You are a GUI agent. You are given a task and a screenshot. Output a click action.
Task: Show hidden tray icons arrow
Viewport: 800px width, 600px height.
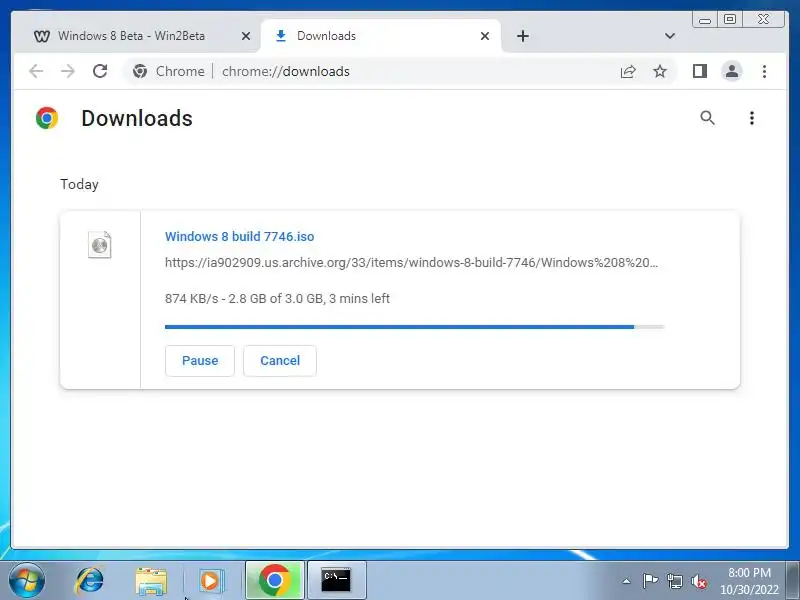point(627,581)
